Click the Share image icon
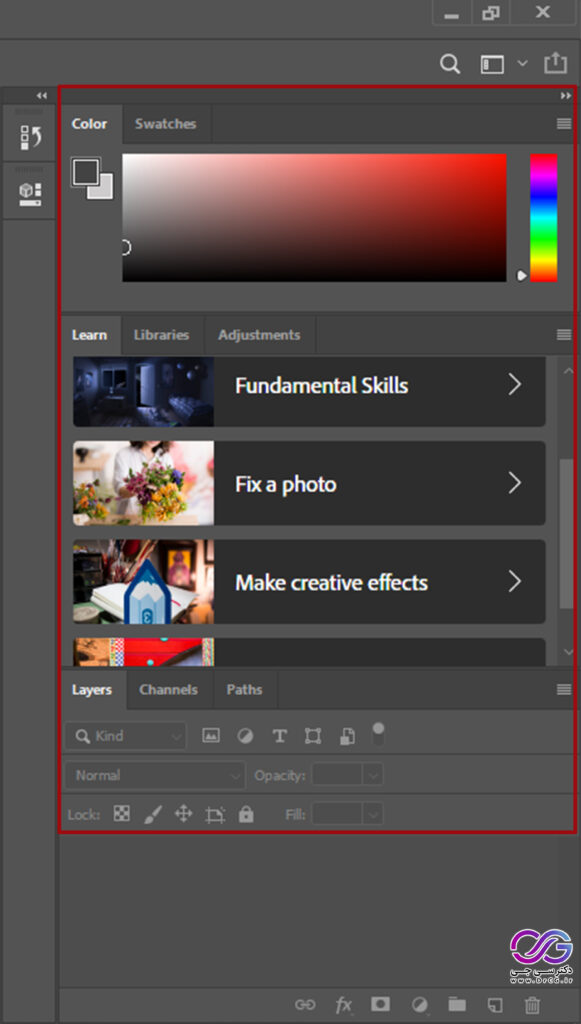Viewport: 581px width, 1024px height. (555, 63)
